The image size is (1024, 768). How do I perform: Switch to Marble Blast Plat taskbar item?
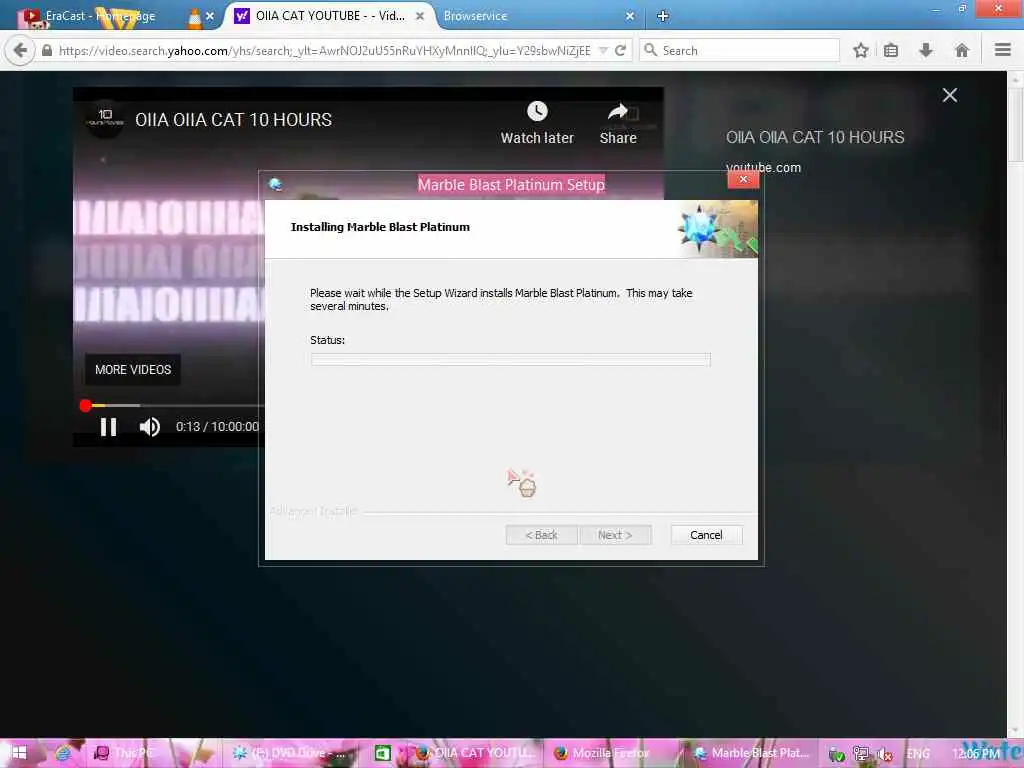pos(751,753)
